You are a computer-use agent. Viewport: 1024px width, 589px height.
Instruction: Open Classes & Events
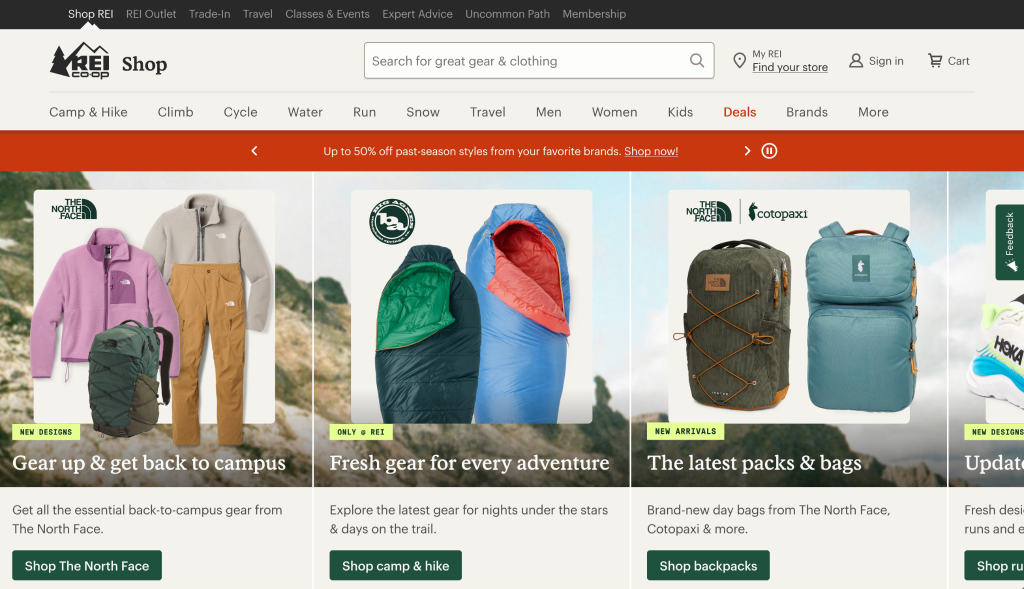click(x=327, y=14)
